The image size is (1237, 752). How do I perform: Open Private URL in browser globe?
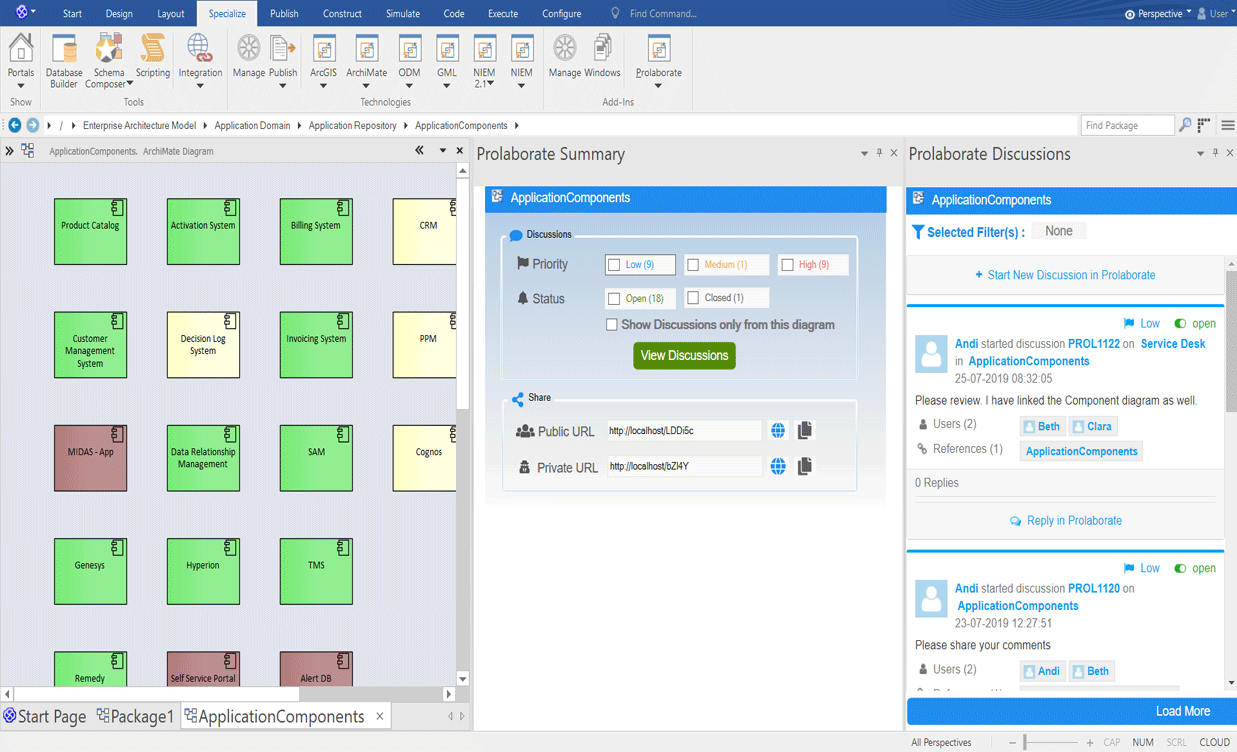[x=778, y=466]
